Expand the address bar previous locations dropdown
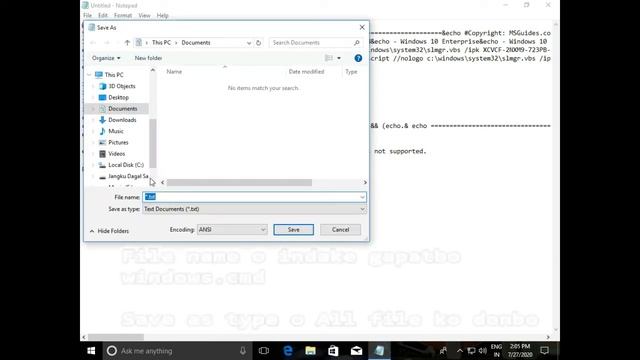This screenshot has width=640, height=360. [249, 43]
